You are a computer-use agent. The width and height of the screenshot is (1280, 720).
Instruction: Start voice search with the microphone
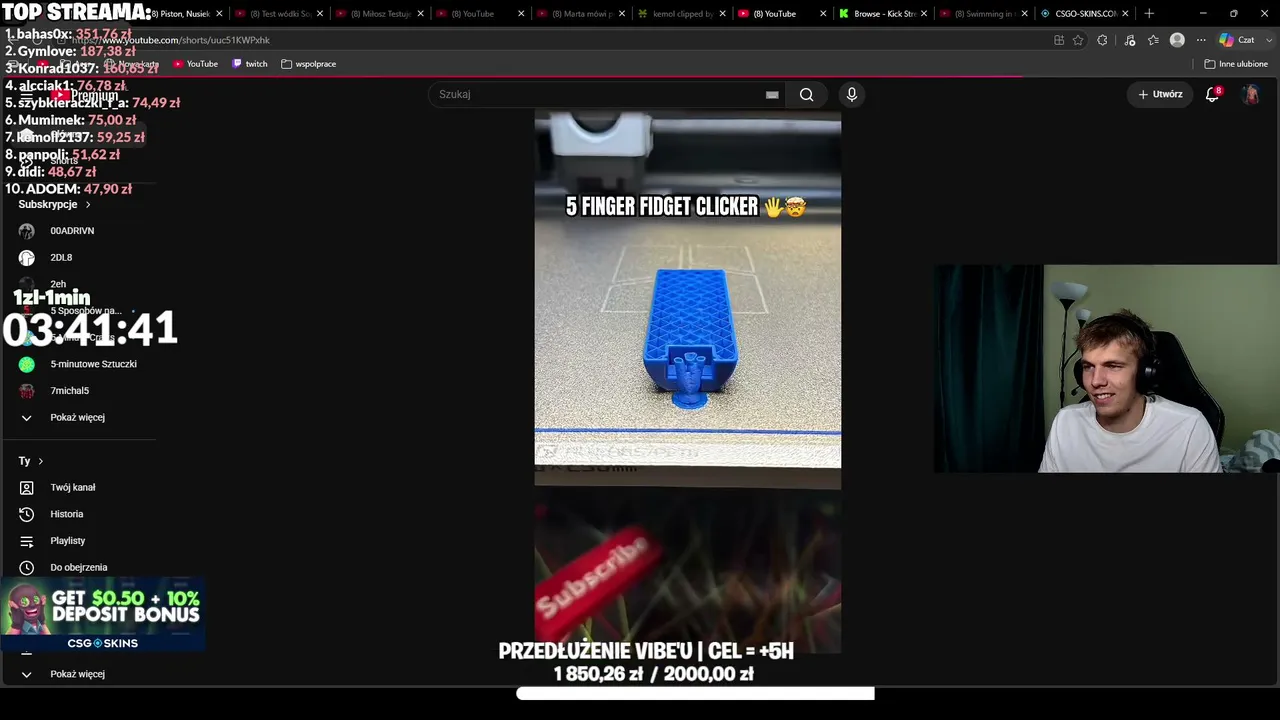pos(852,94)
